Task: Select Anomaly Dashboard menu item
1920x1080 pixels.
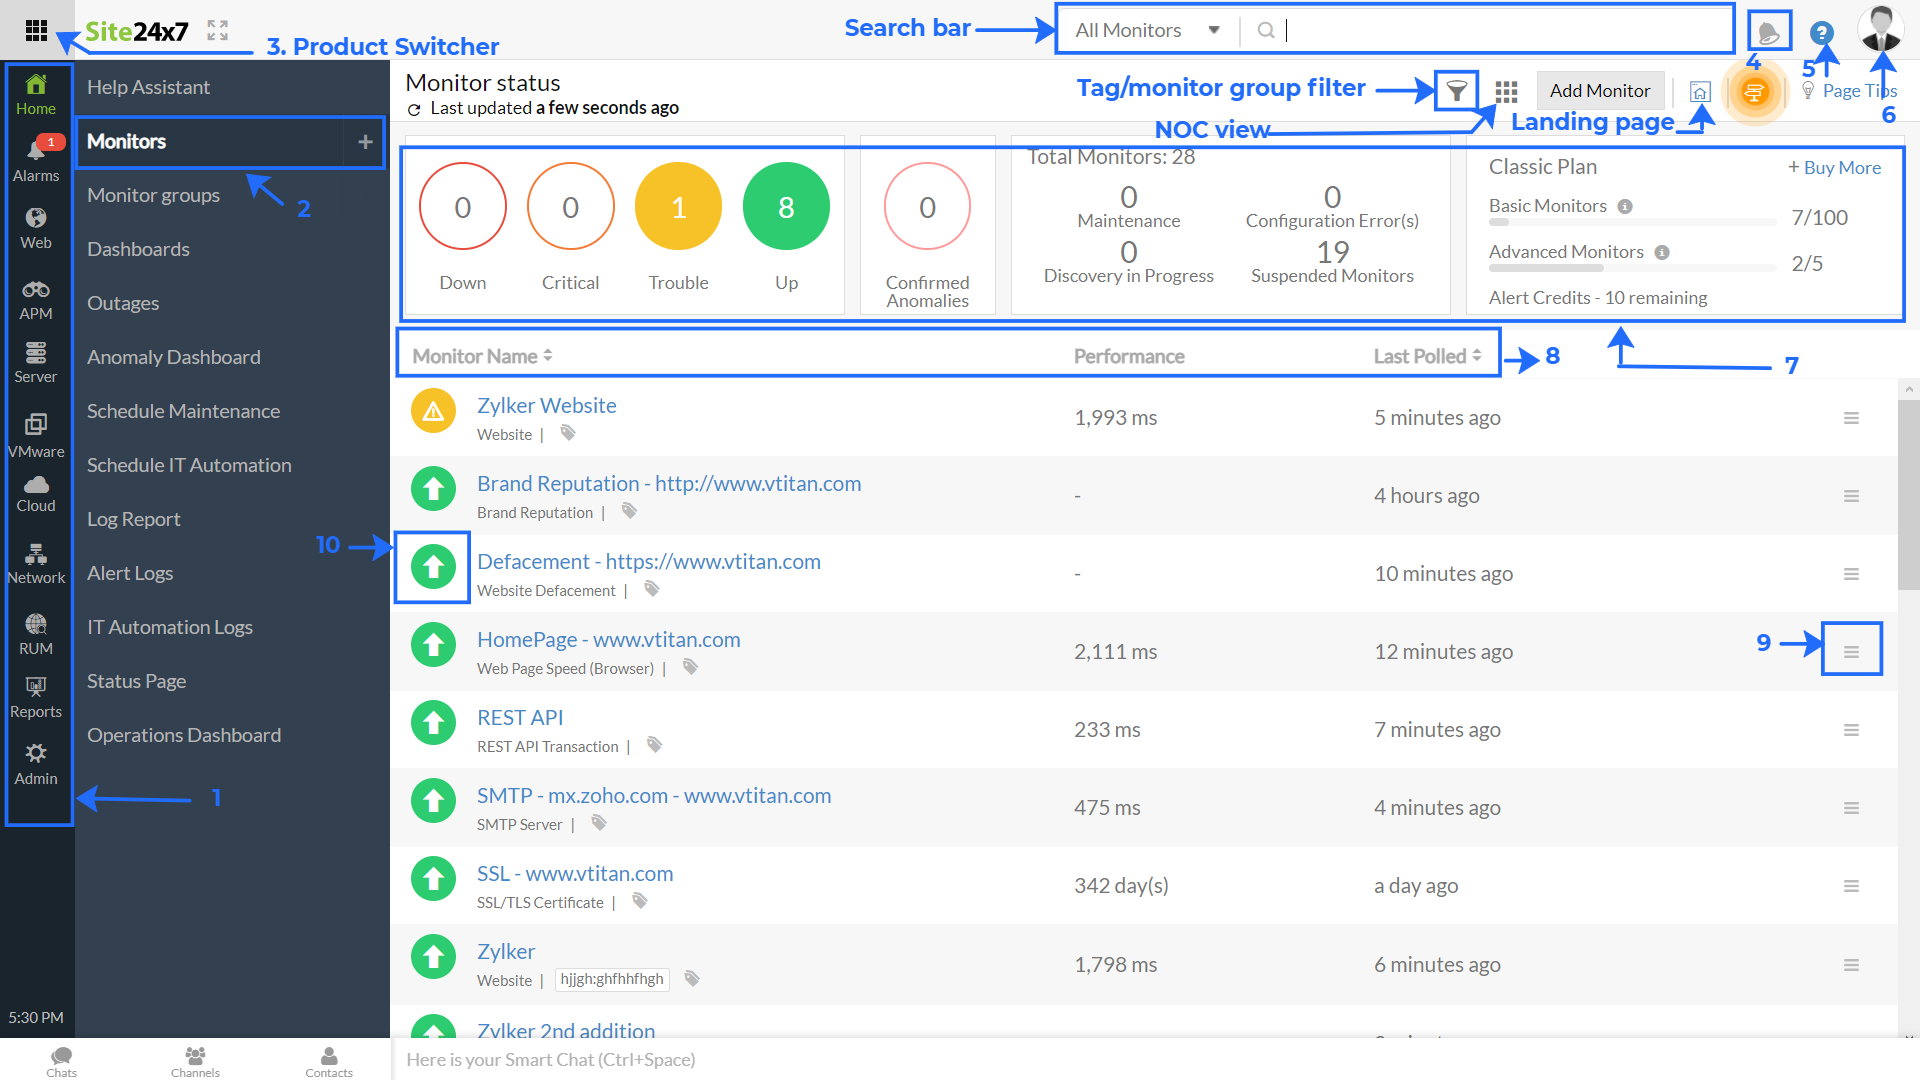Action: 173,357
